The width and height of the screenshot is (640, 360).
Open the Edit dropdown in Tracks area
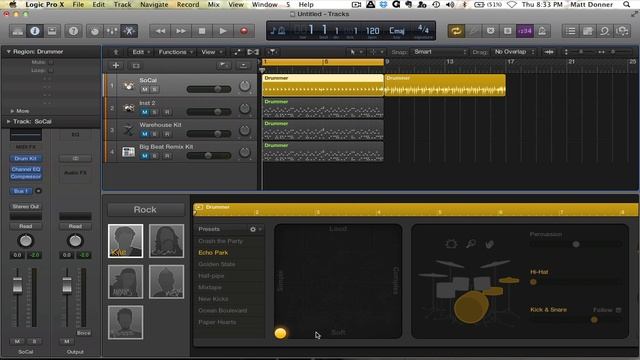pos(141,52)
